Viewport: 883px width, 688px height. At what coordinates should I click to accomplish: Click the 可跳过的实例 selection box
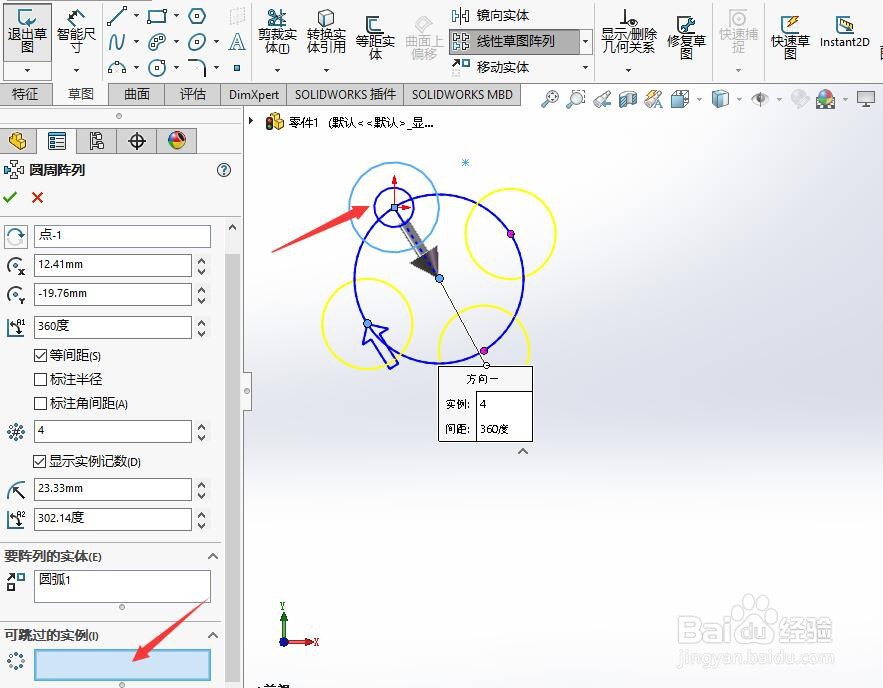tap(122, 665)
